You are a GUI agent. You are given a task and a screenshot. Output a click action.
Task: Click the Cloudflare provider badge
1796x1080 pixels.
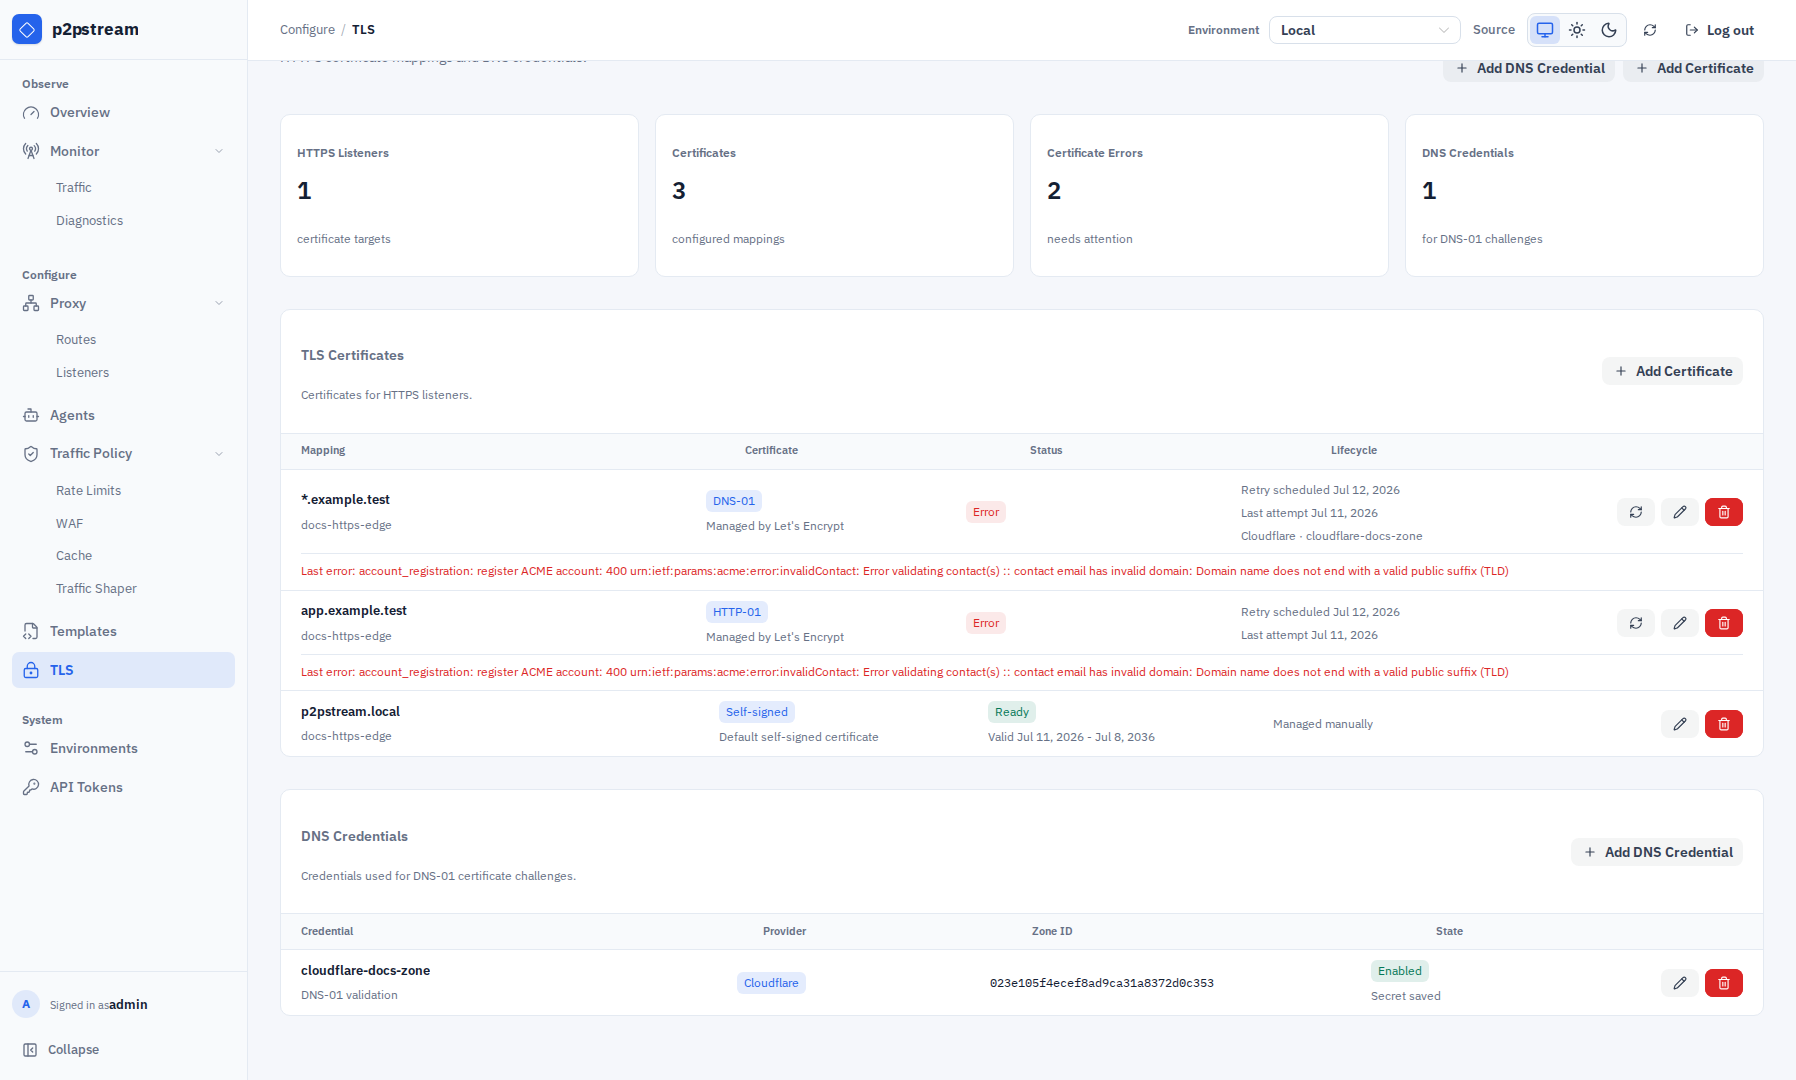[x=771, y=983]
